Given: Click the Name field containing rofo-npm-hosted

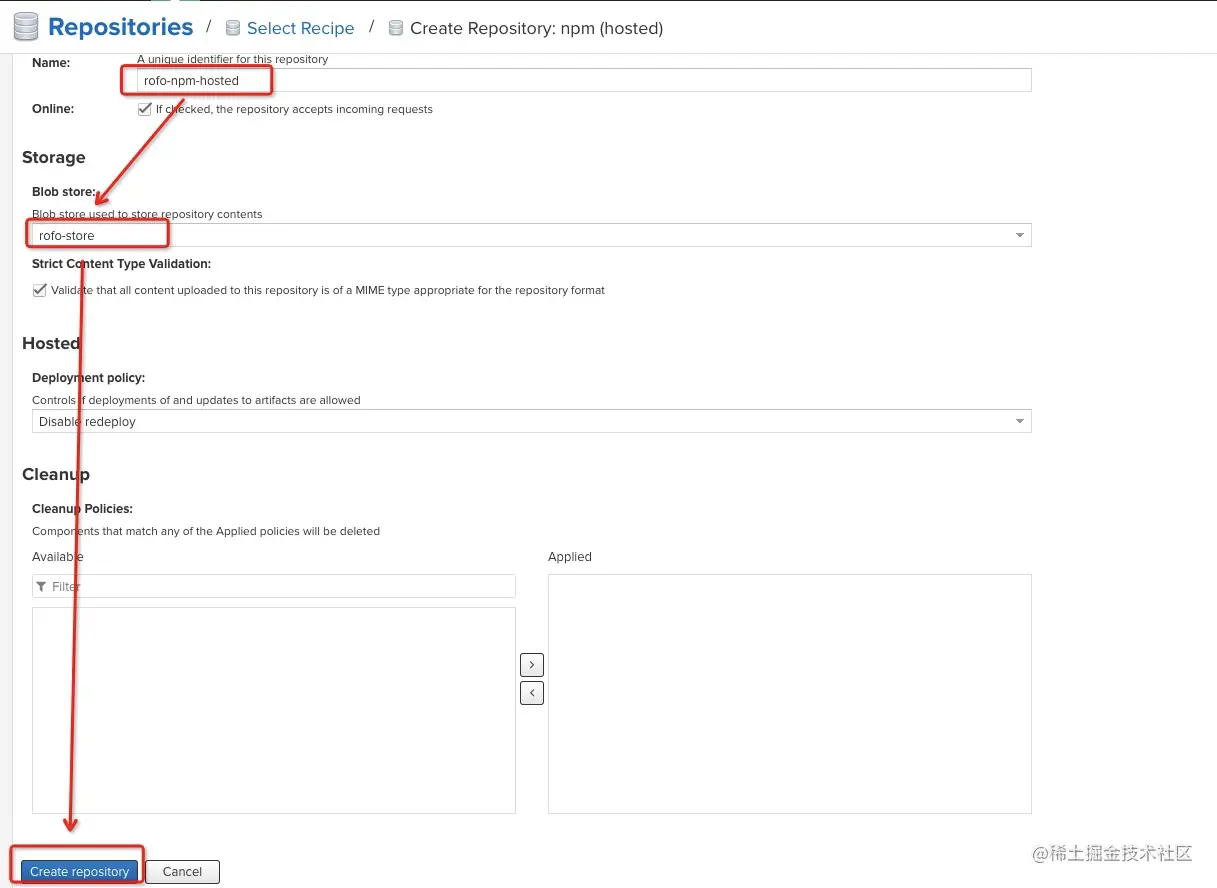Looking at the screenshot, I should pyautogui.click(x=584, y=80).
